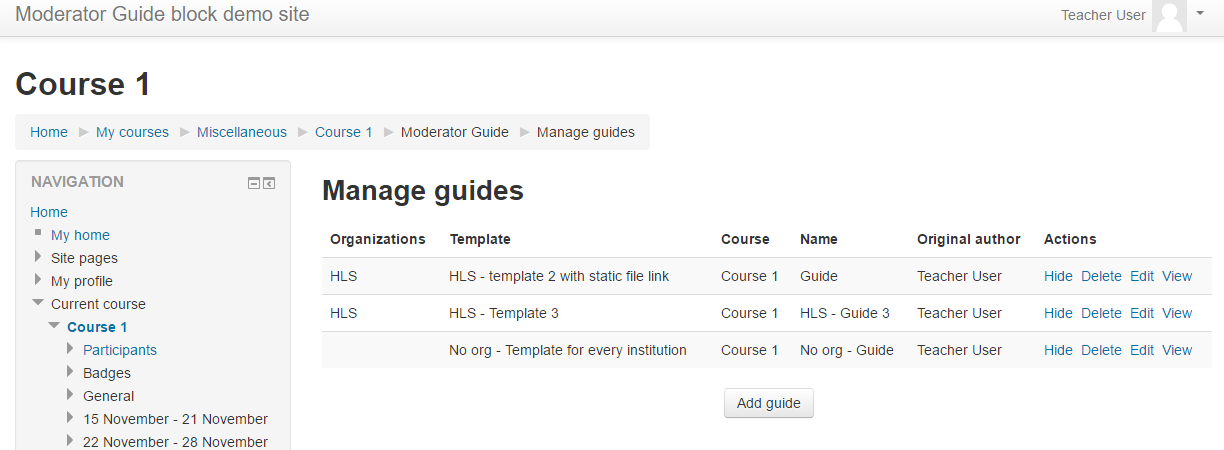Hide the HLS - Guide 3 guide
1224x450 pixels.
1058,313
